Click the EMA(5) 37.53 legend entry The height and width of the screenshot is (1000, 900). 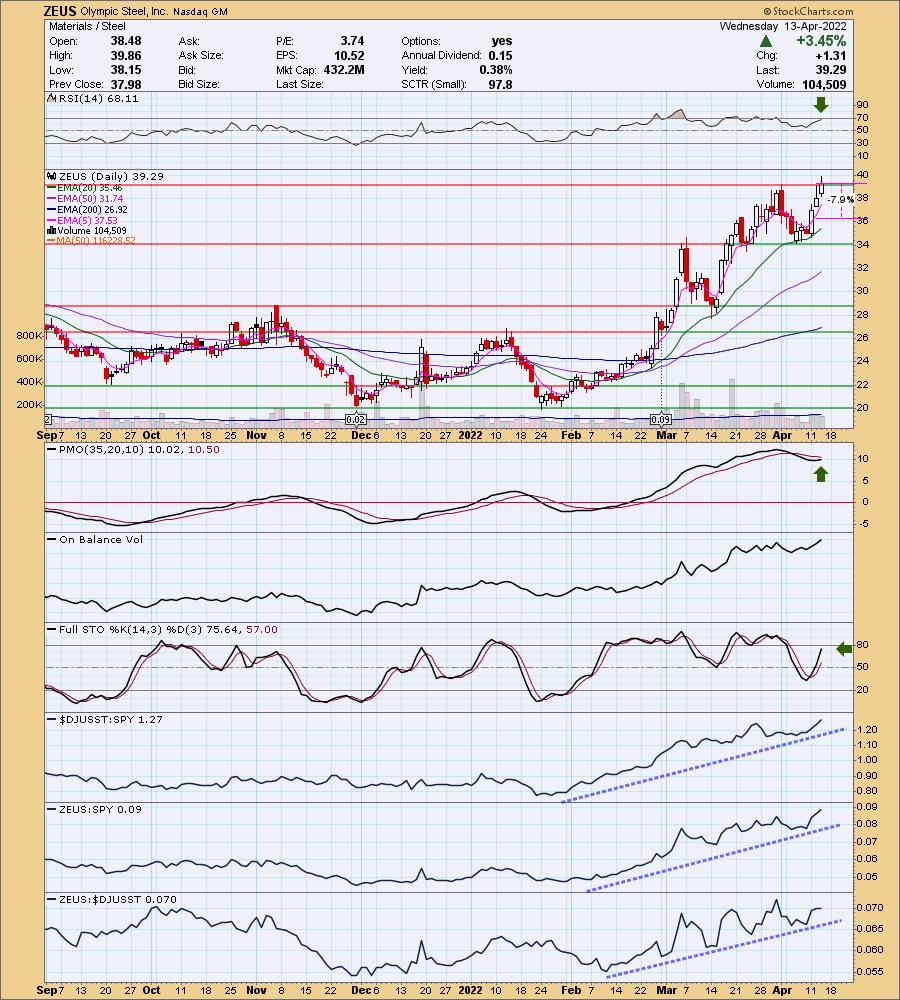pyautogui.click(x=82, y=221)
